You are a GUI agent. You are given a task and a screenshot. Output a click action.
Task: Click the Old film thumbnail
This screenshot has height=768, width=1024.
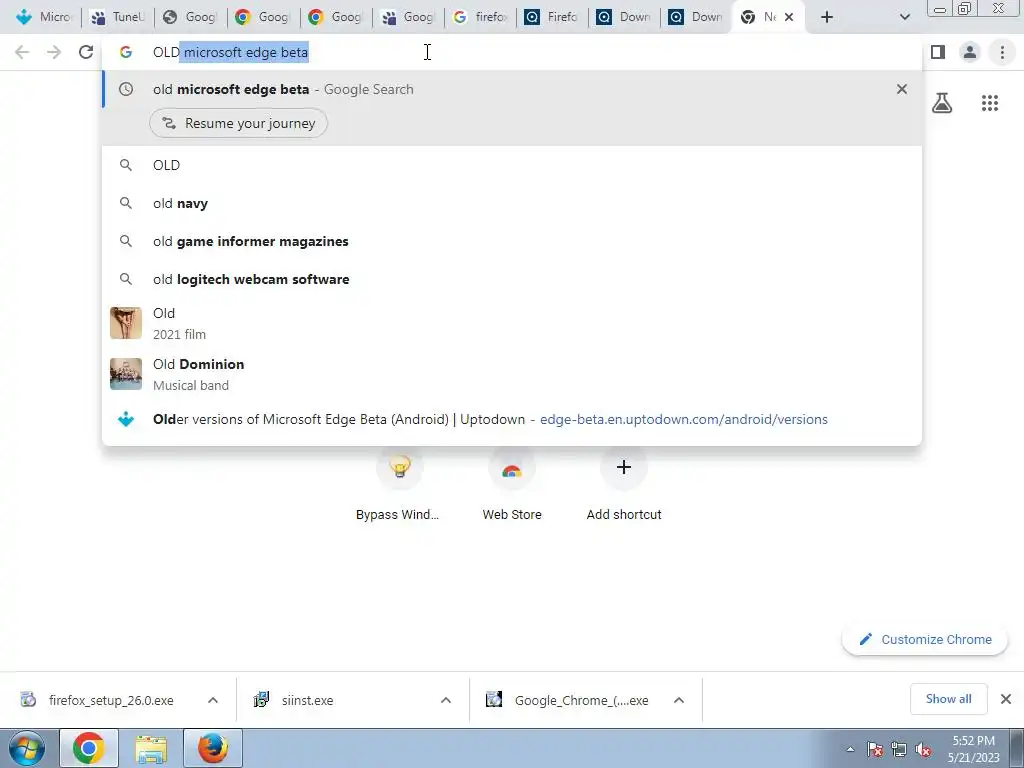pos(126,323)
